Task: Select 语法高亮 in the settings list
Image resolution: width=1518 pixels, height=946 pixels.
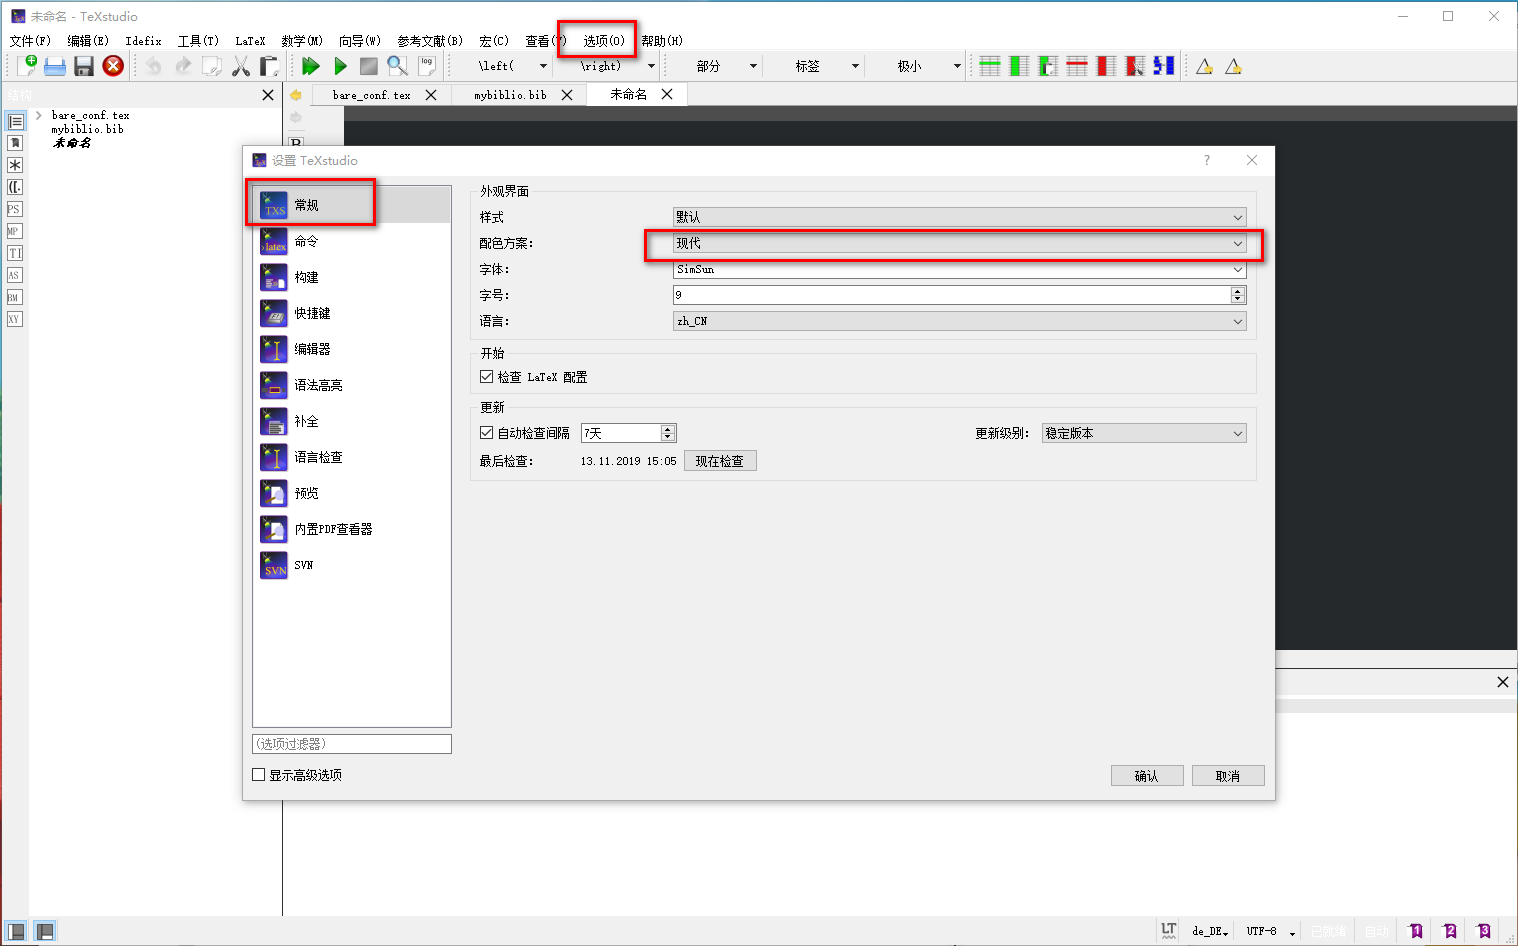Action: click(351, 385)
